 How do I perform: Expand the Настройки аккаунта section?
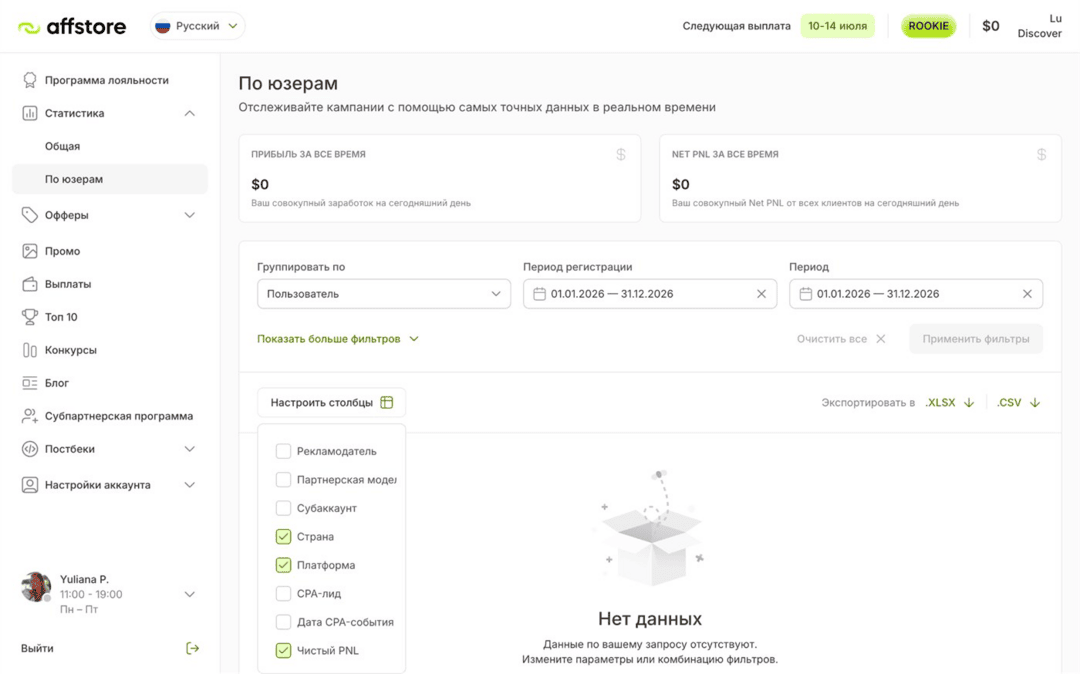coord(189,485)
